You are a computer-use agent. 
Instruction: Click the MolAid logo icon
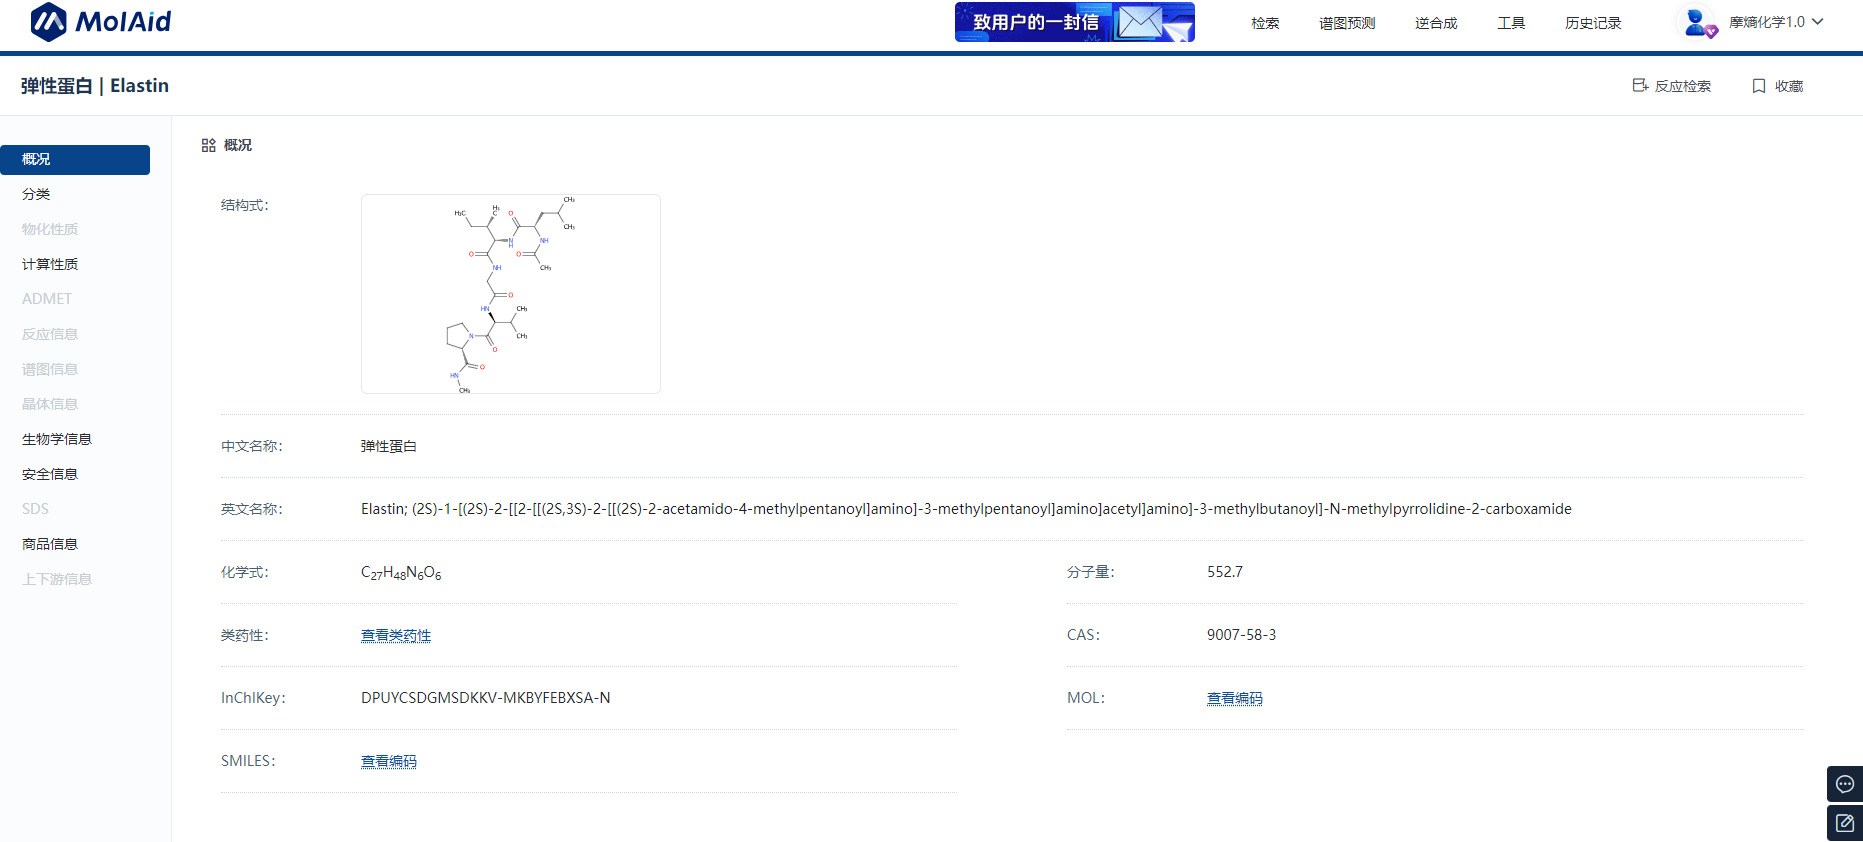(x=48, y=22)
